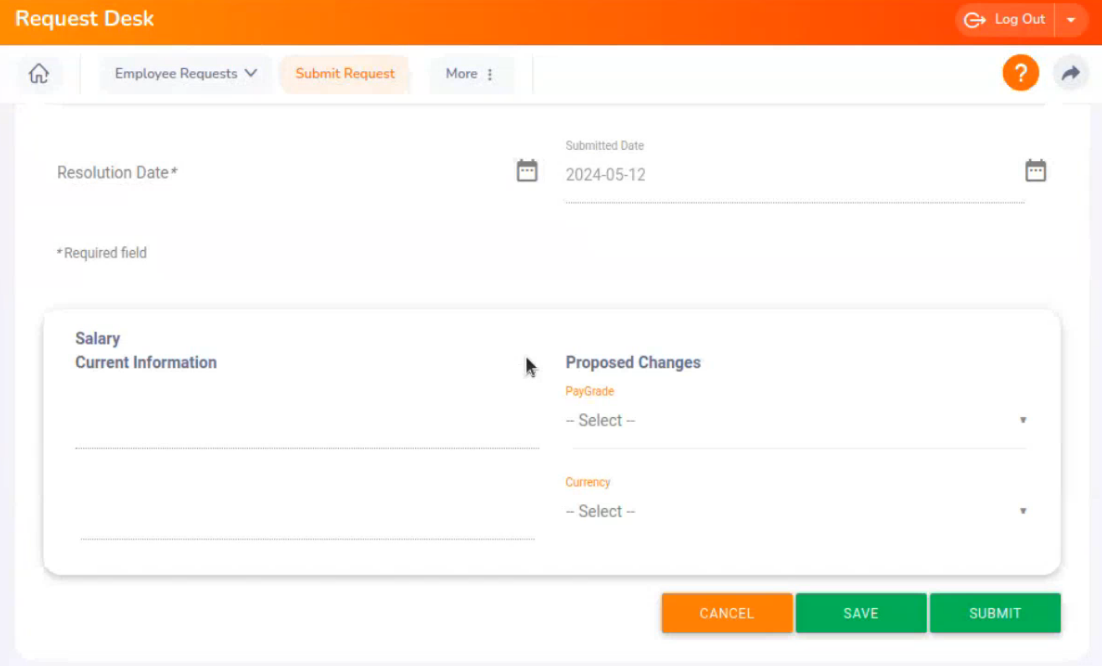1102x666 pixels.
Task: Open the More menu
Action: click(x=470, y=74)
